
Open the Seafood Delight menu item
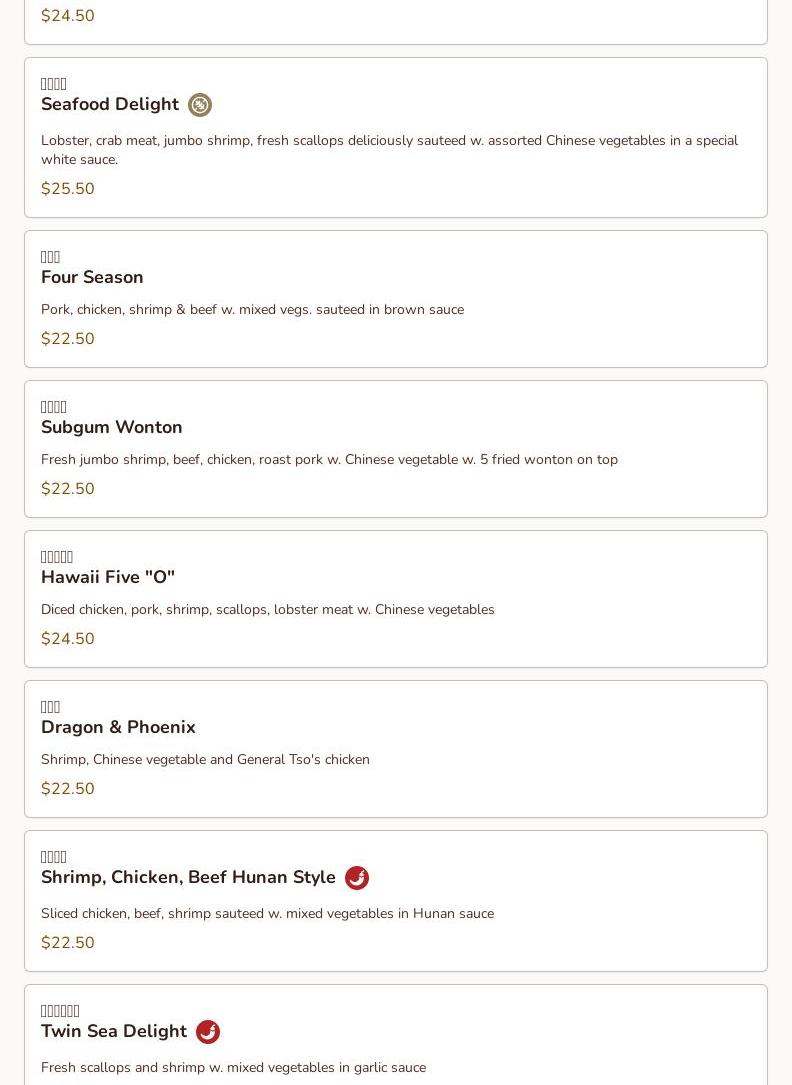[x=110, y=104]
